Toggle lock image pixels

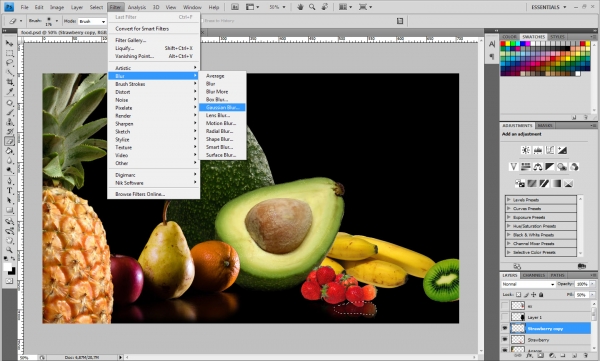click(x=526, y=295)
